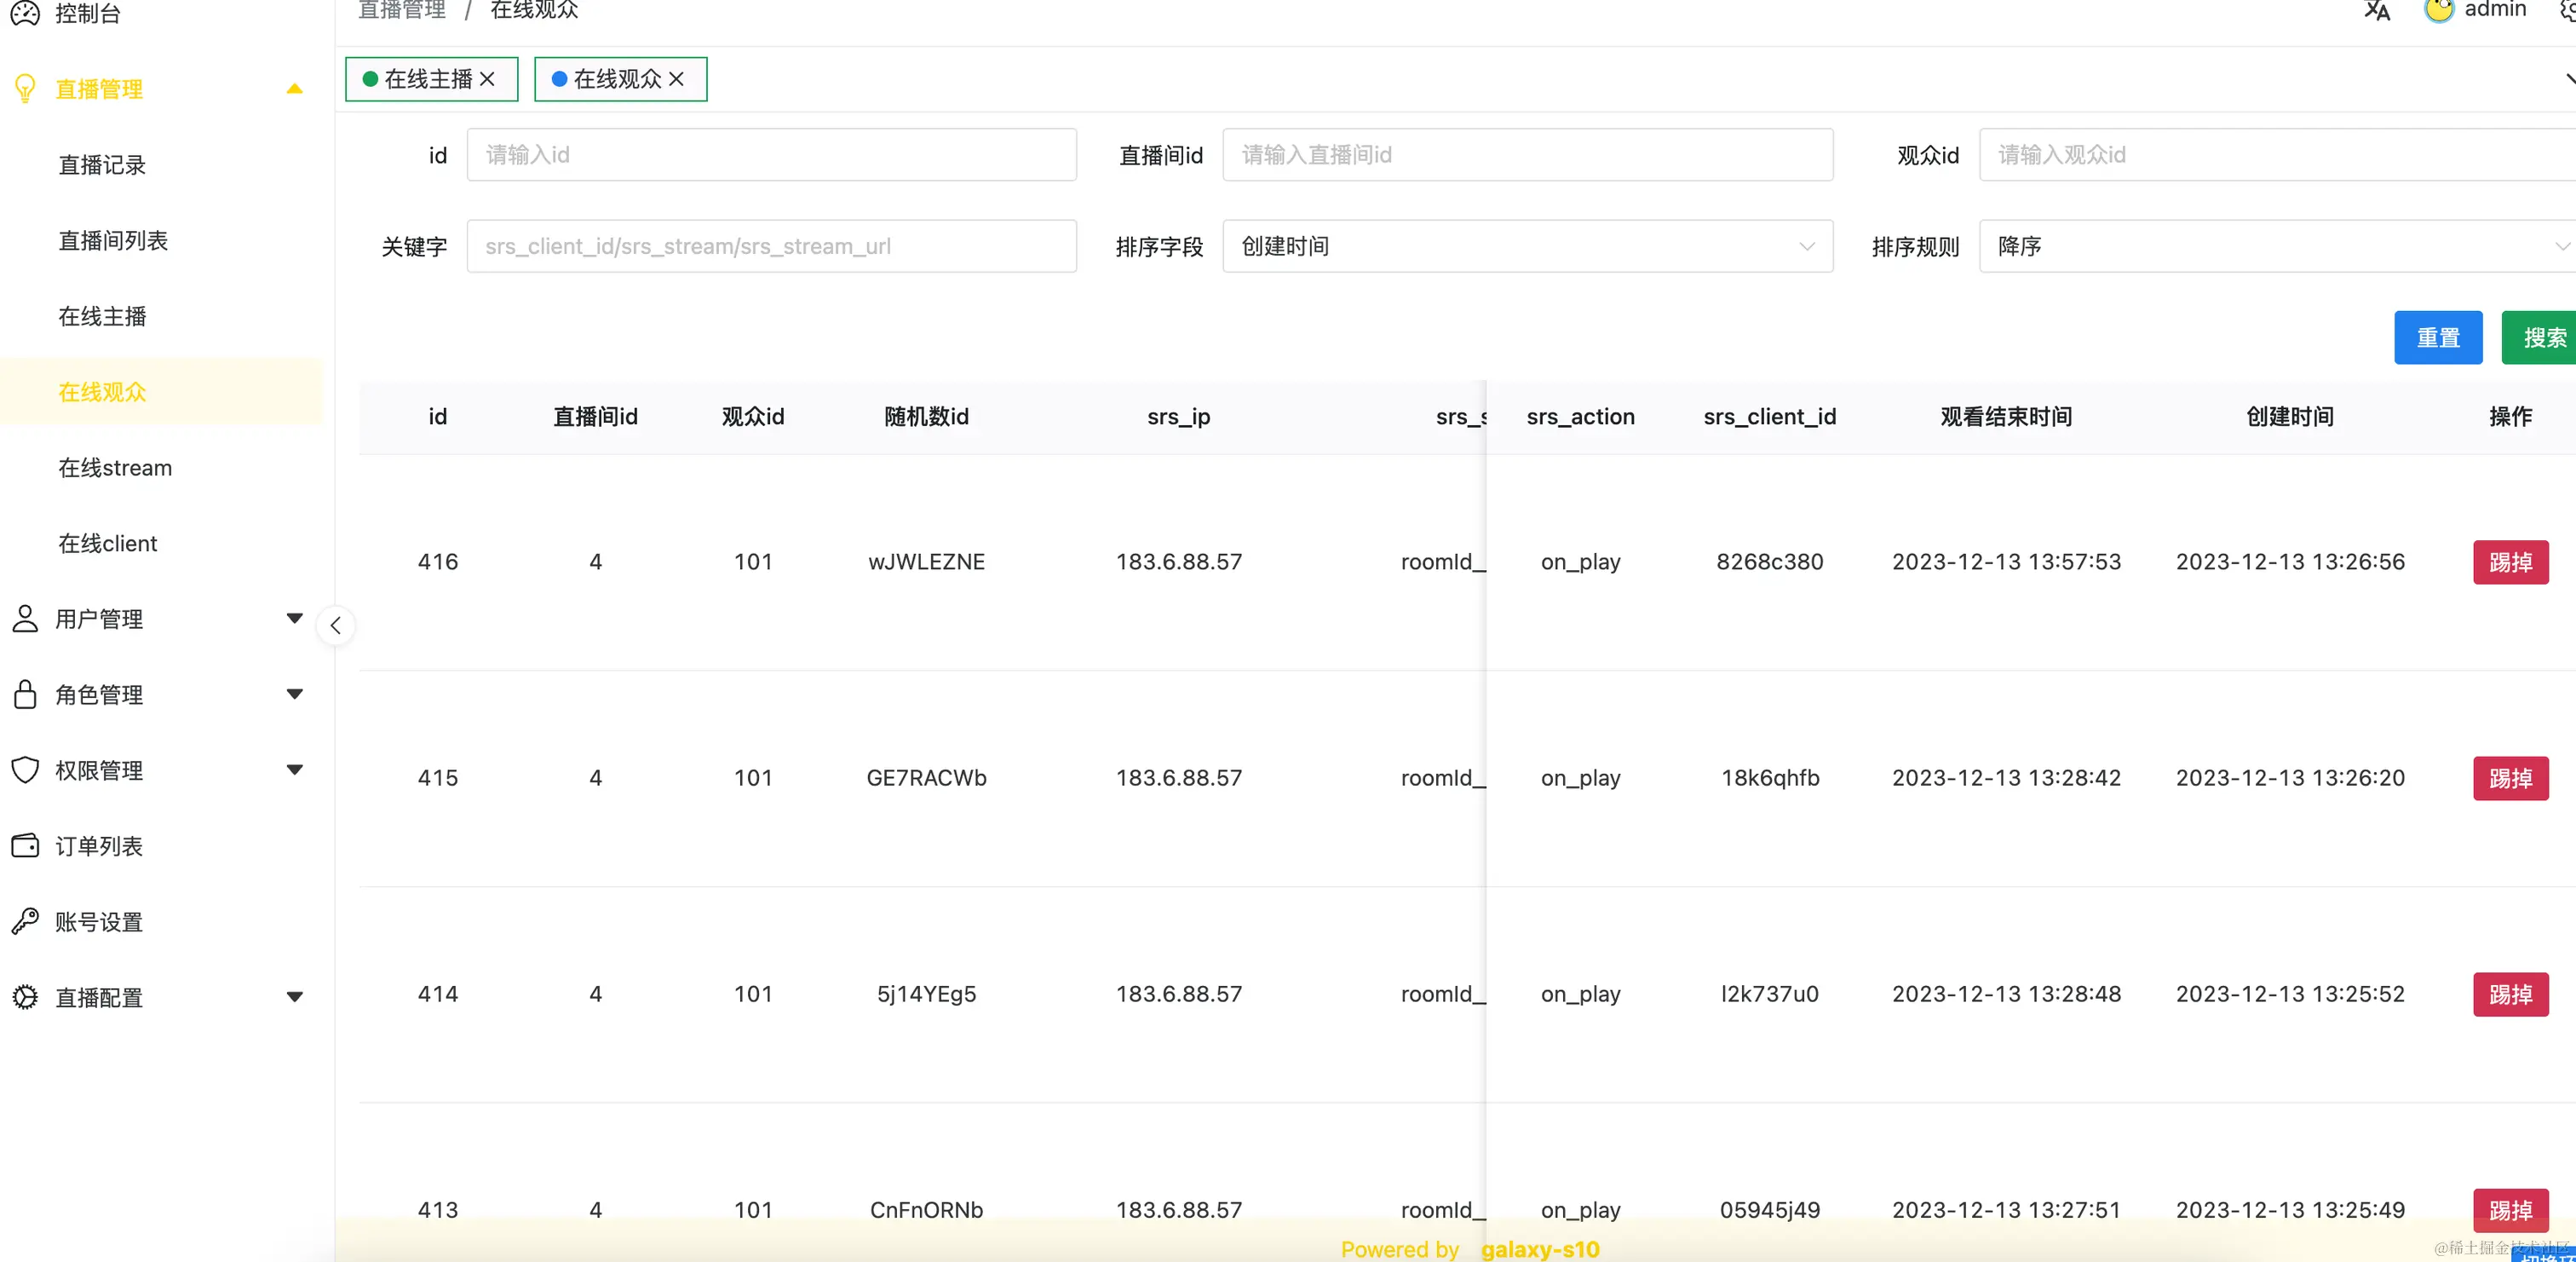Collapse the 直播管理 menu arrow

294,89
